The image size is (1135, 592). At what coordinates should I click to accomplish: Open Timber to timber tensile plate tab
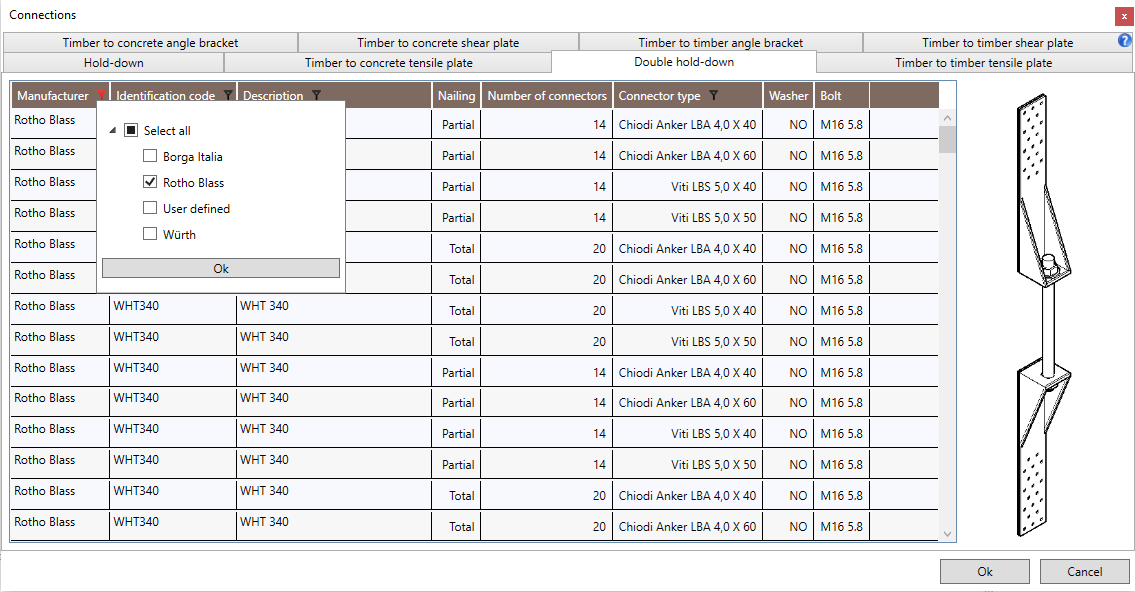pos(974,63)
